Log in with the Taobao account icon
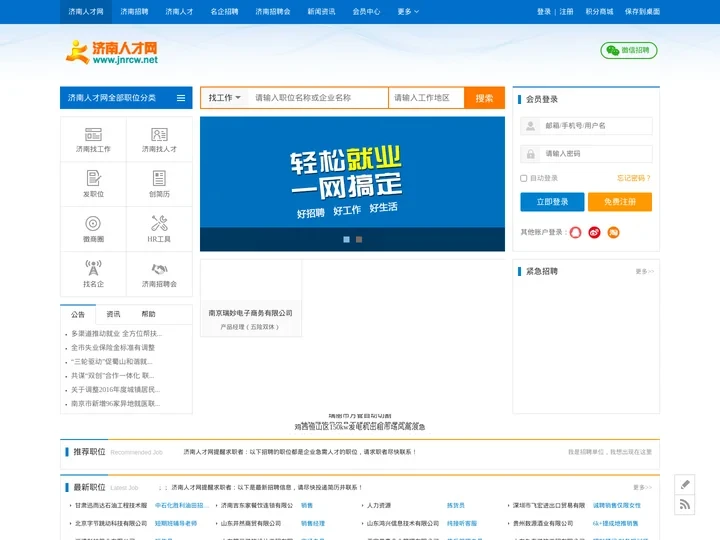The image size is (720, 540). 613,232
